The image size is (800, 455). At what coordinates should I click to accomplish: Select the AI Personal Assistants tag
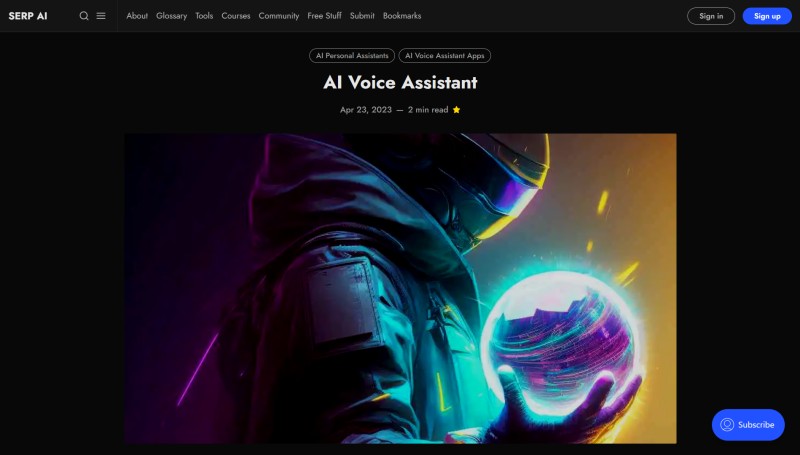coord(352,56)
